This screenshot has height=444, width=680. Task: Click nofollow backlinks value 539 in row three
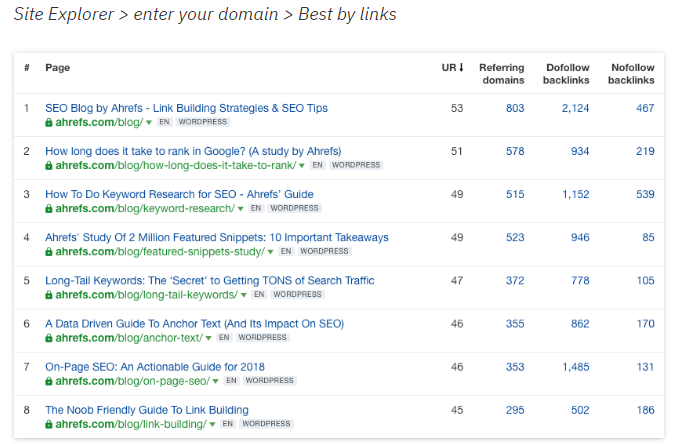[644, 194]
